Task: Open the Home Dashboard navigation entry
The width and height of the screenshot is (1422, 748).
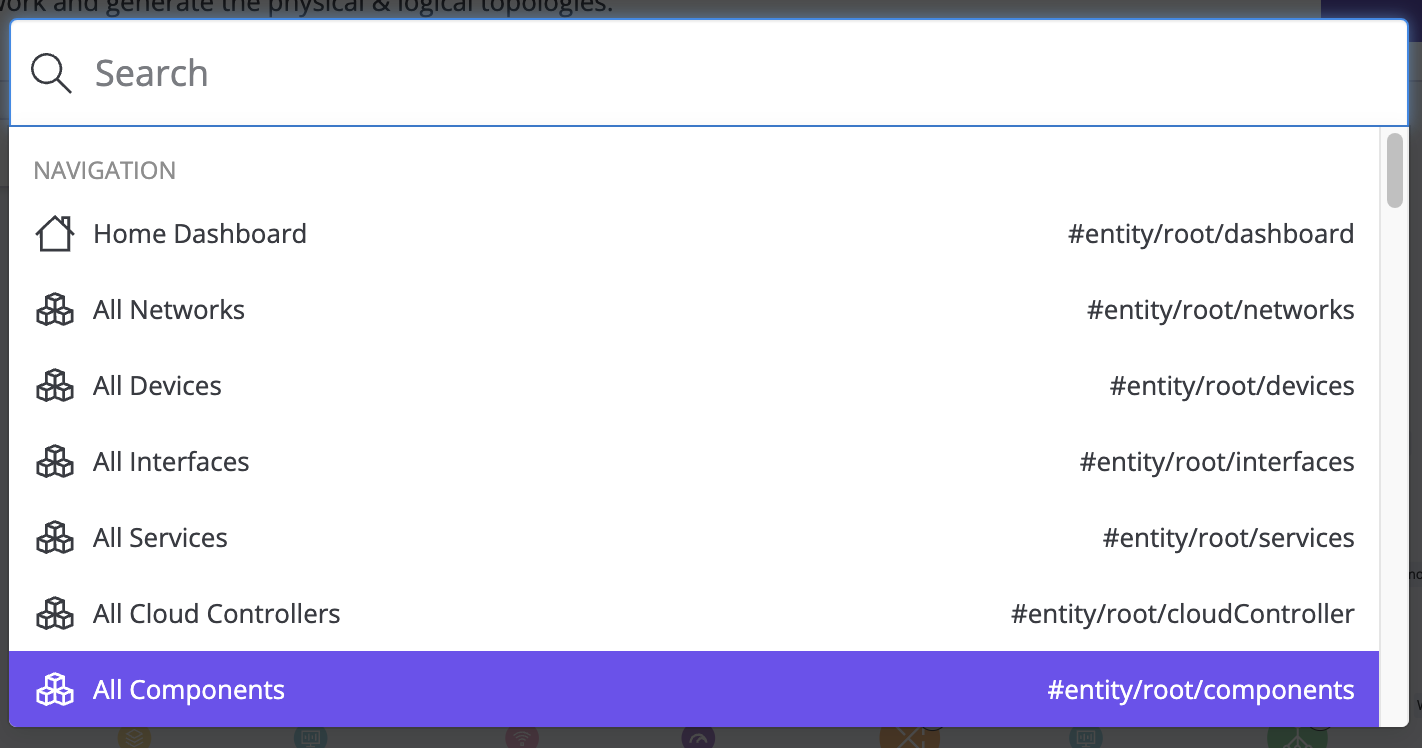Action: [x=200, y=233]
